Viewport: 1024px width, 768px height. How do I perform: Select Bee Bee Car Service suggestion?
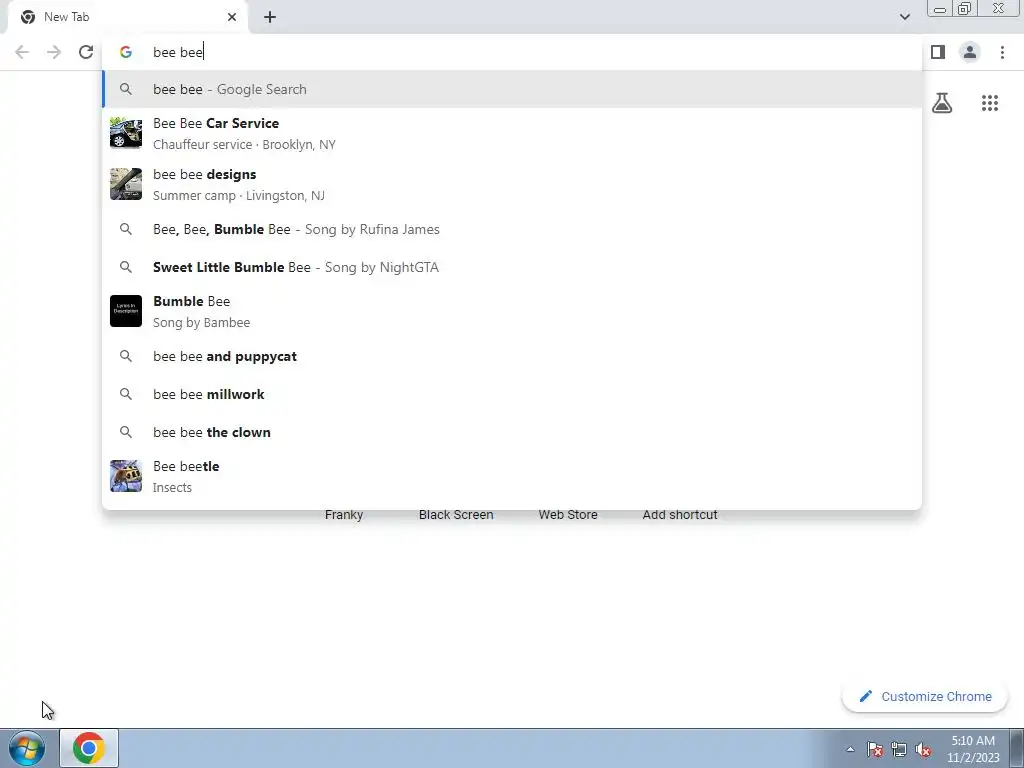tap(512, 133)
